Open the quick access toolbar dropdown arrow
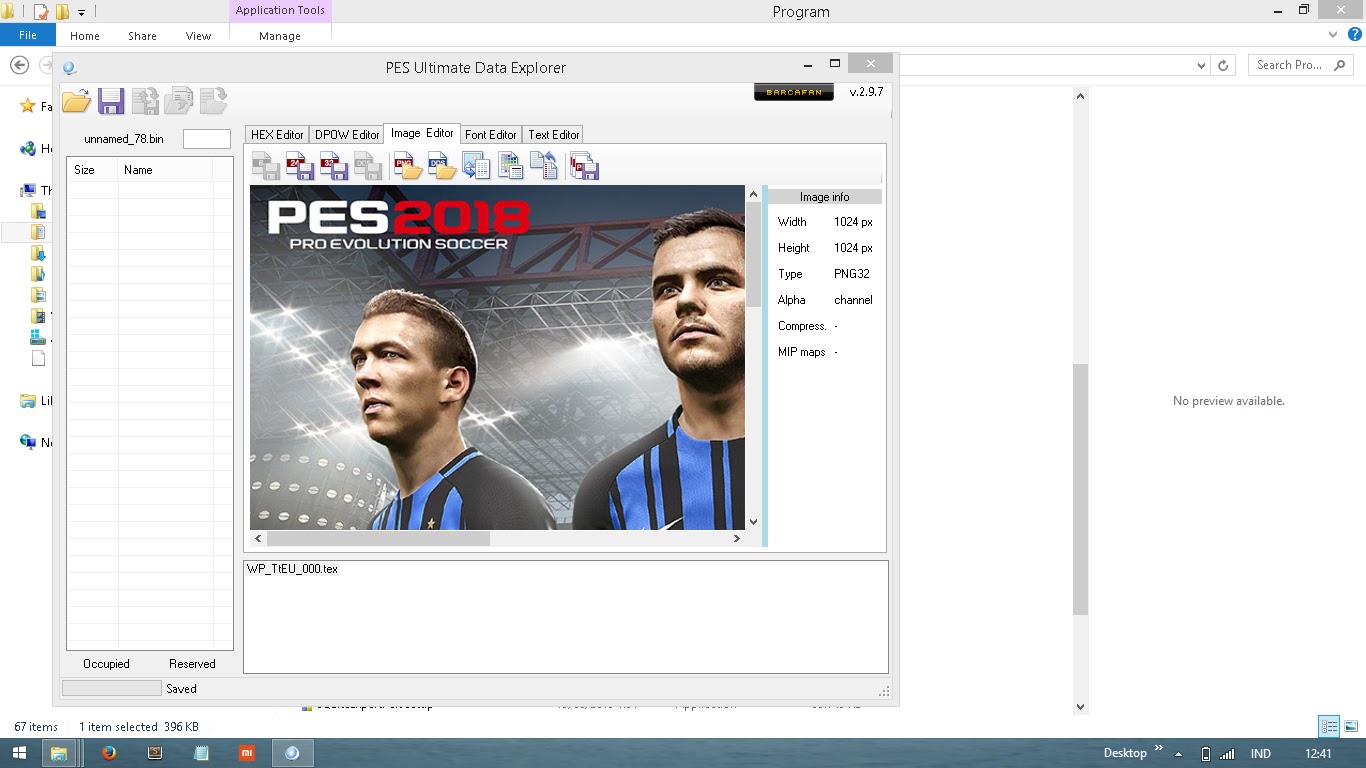This screenshot has height=768, width=1366. [82, 13]
